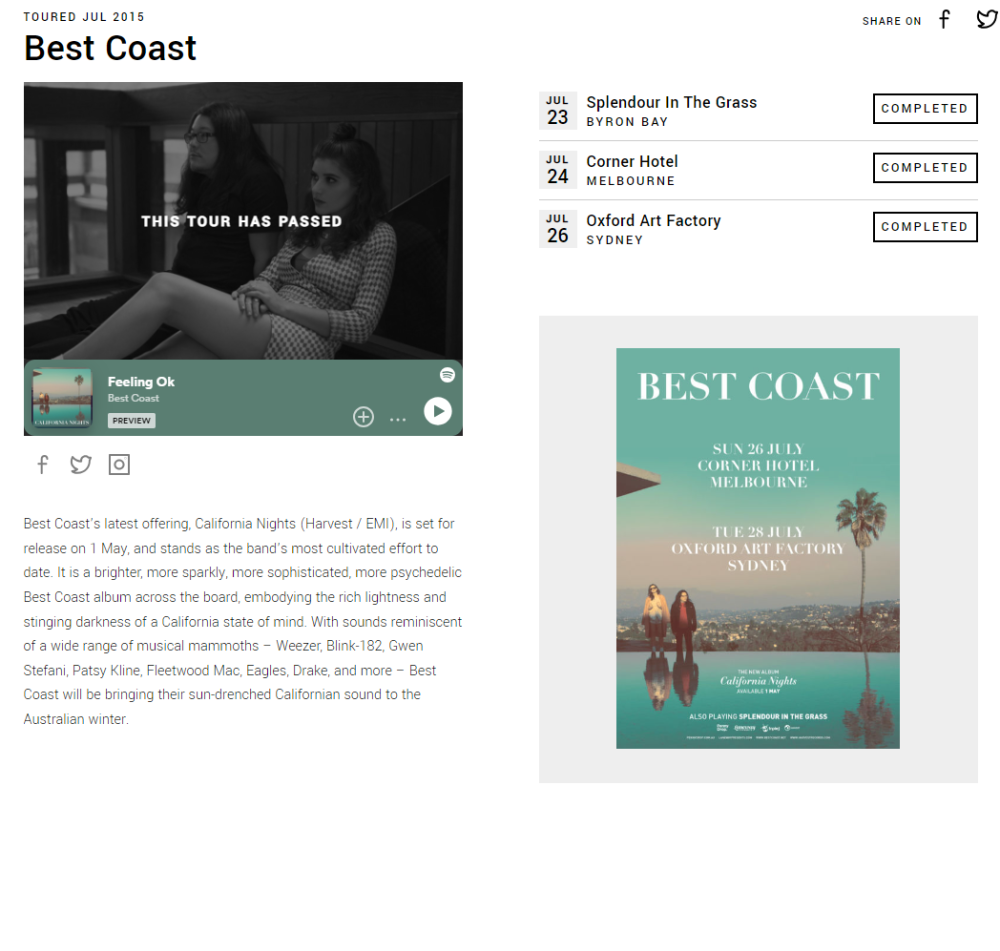1000x951 pixels.
Task: Open the Feeling Ok song title link
Action: (141, 381)
